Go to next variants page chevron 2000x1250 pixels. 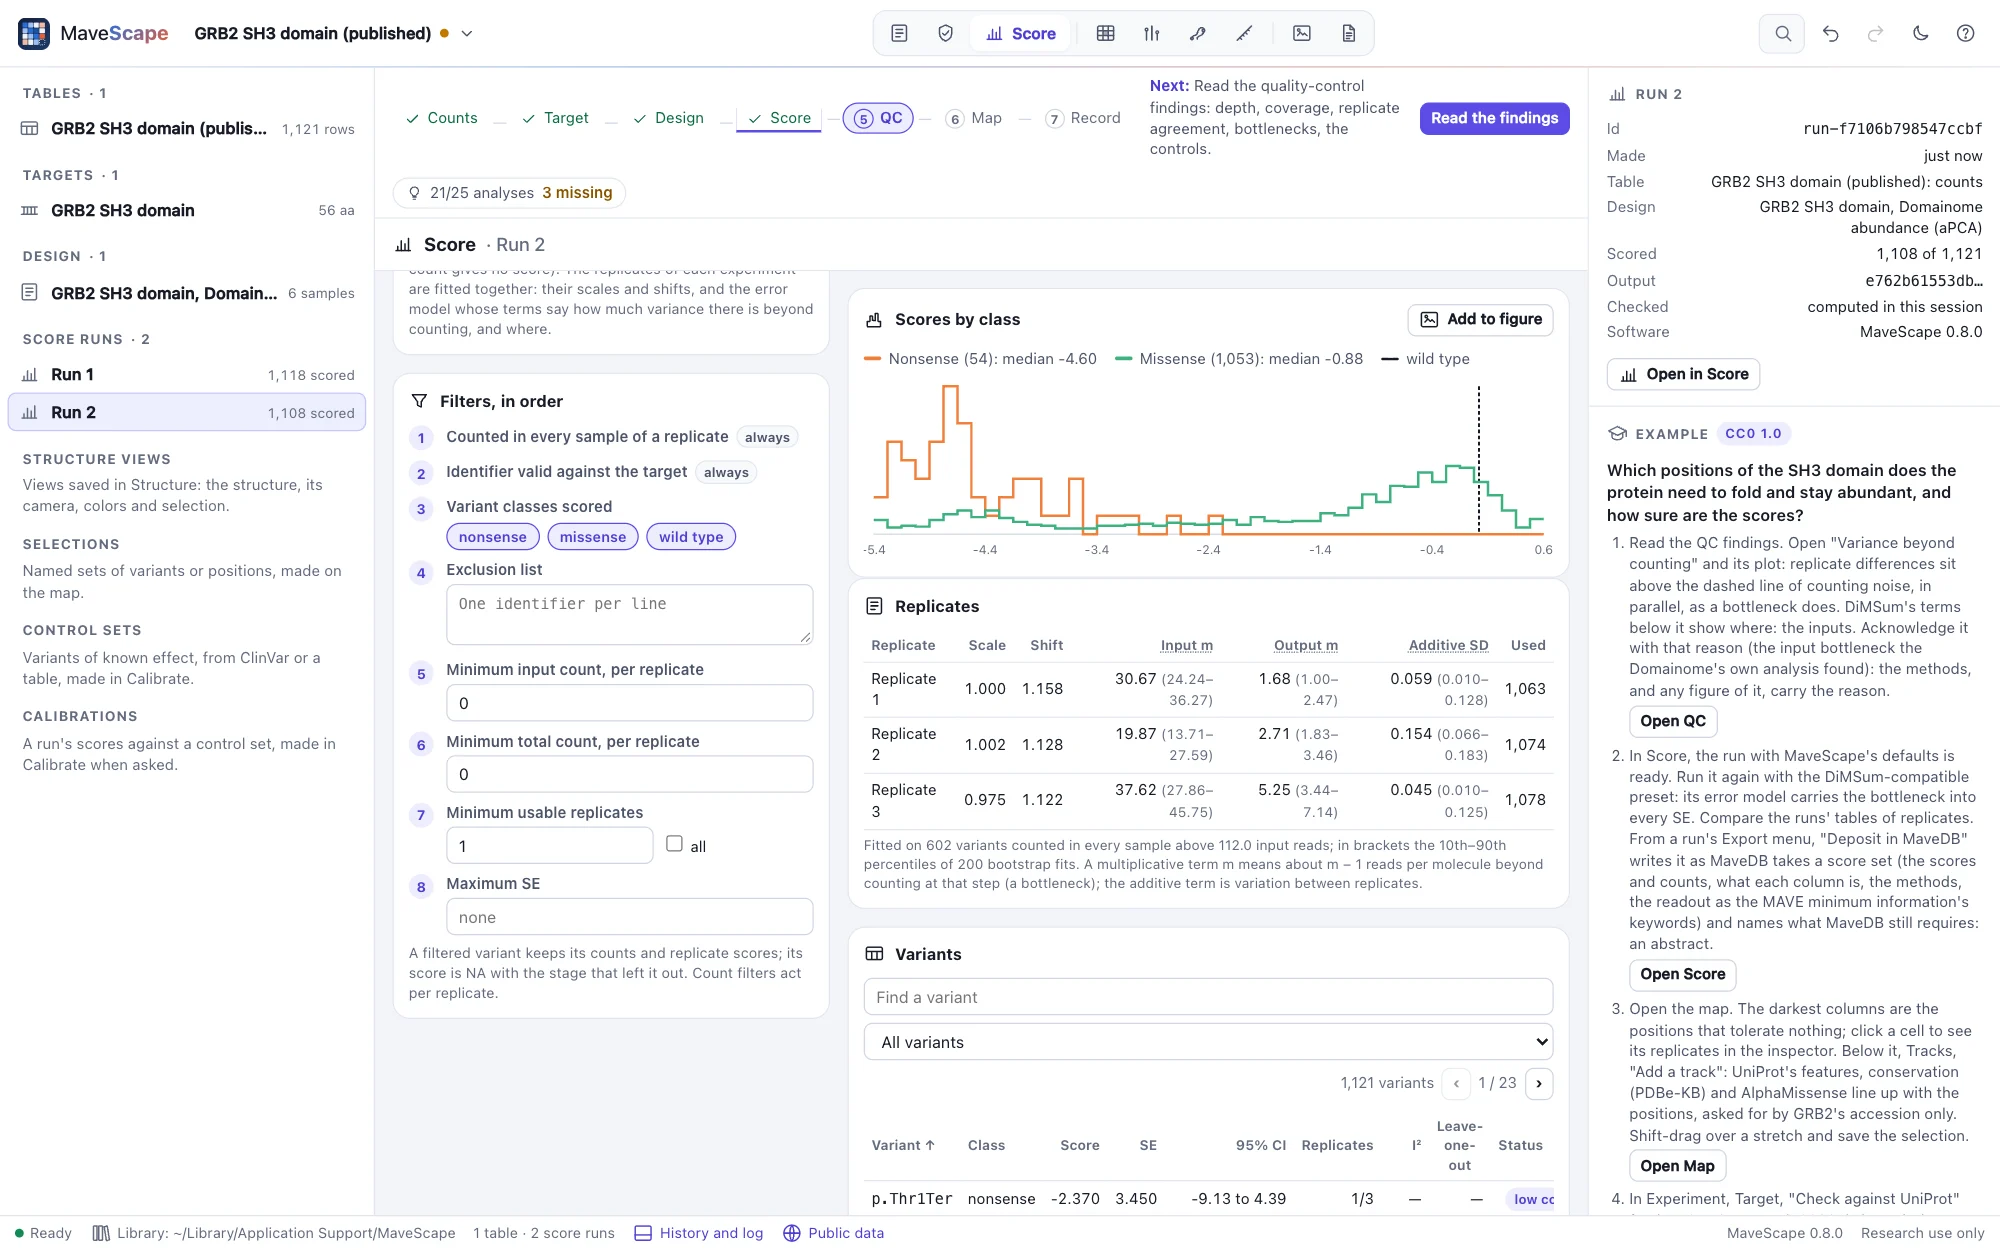pos(1539,1083)
